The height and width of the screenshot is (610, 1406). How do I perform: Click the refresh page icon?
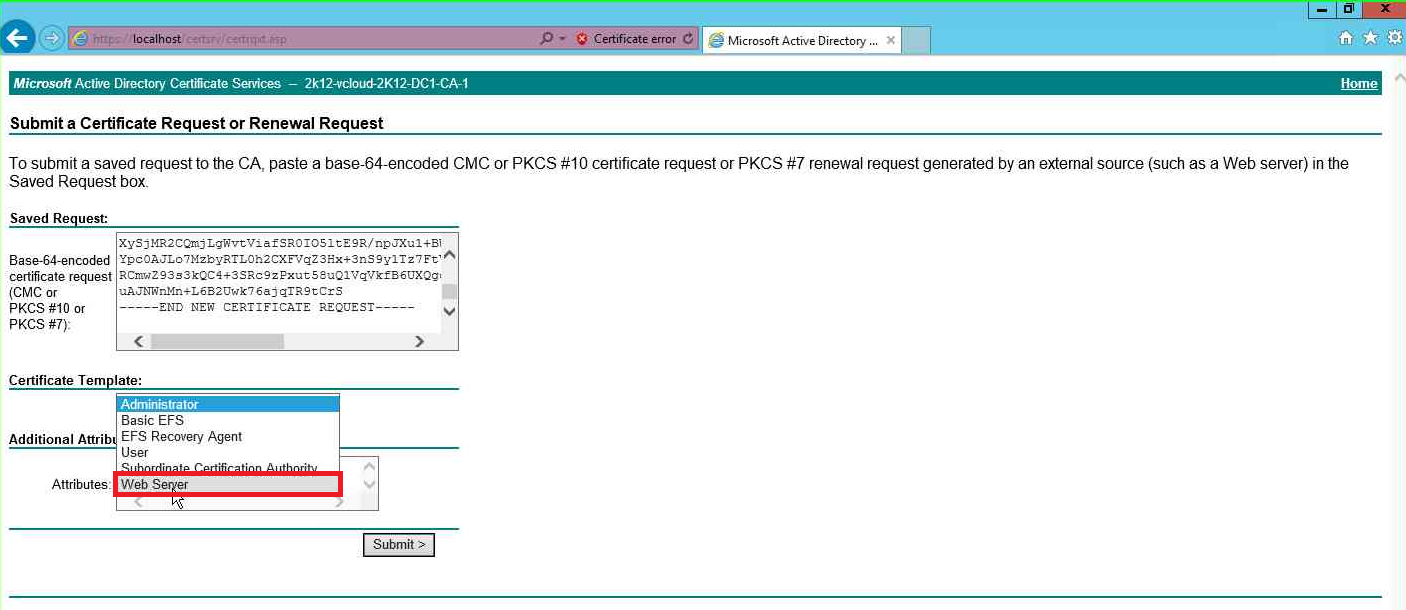[x=688, y=39]
